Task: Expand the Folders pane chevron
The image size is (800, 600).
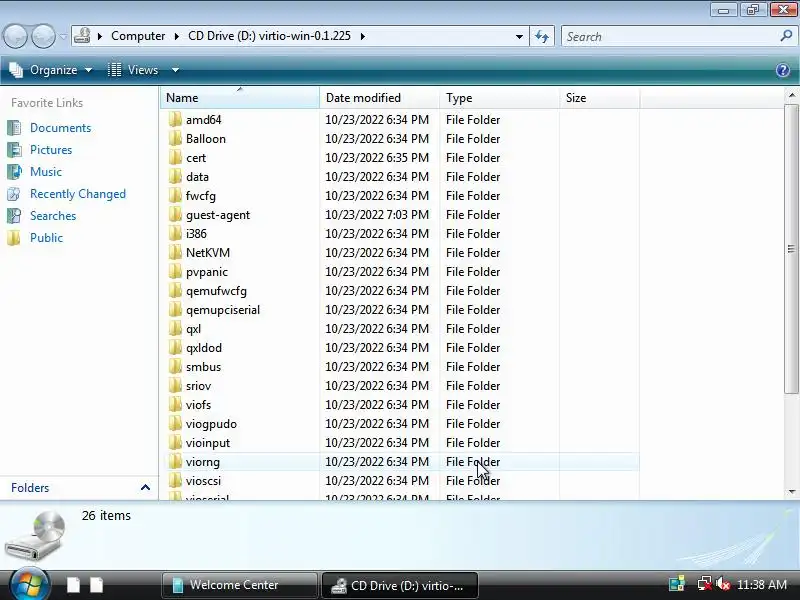Action: click(x=145, y=488)
